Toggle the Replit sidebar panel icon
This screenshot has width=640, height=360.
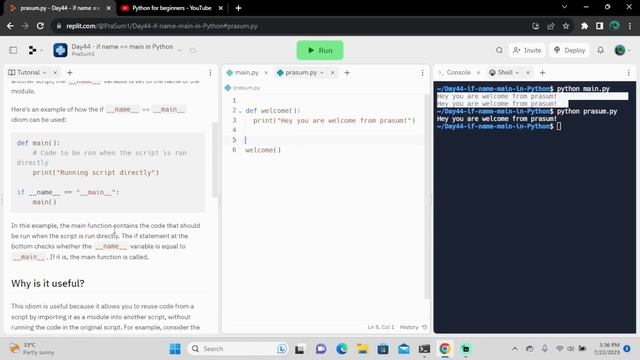(x=13, y=50)
